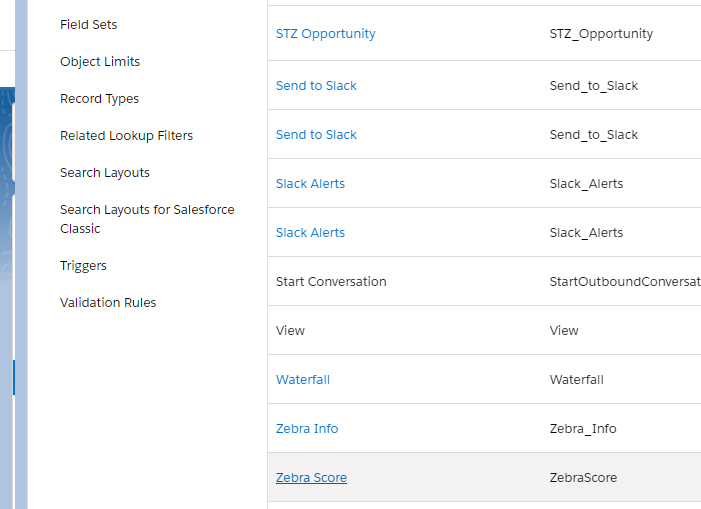Navigate to Triggers in the sidebar
This screenshot has width=701, height=509.
click(83, 266)
